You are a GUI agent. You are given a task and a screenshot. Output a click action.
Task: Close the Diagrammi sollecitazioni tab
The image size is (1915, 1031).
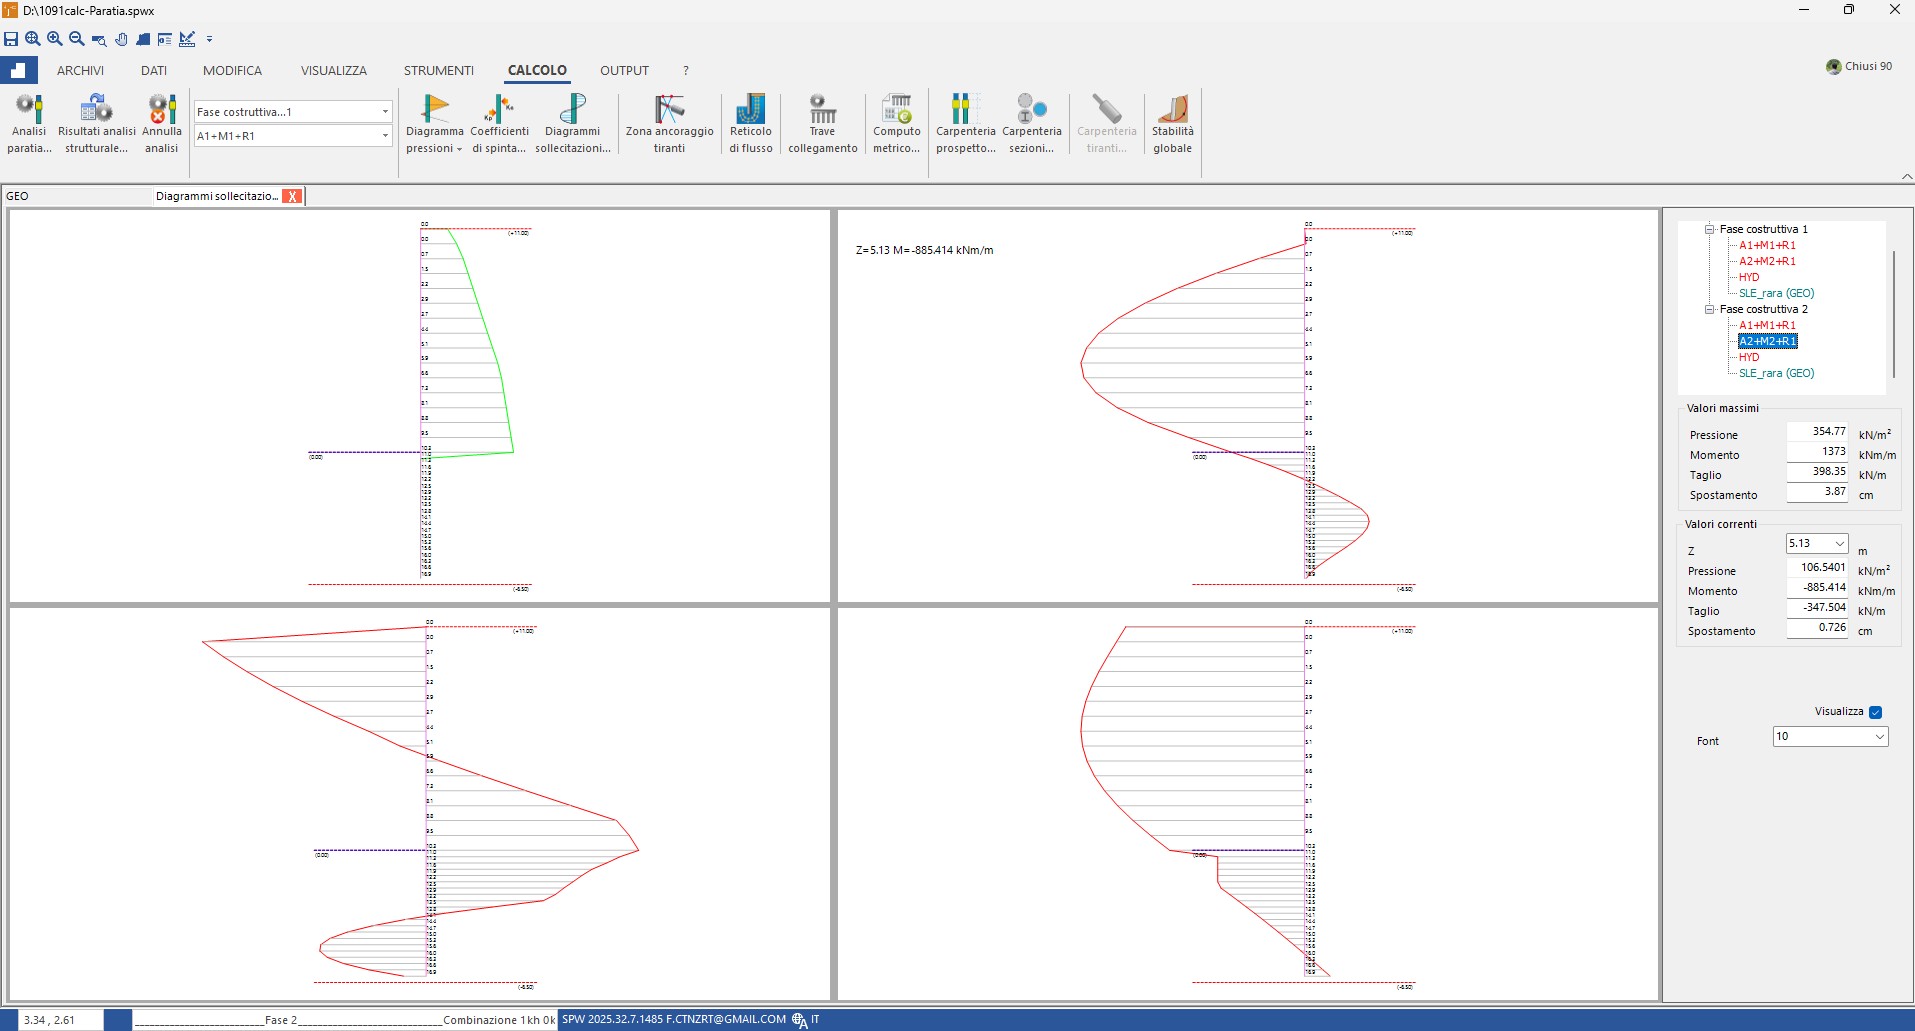click(292, 196)
